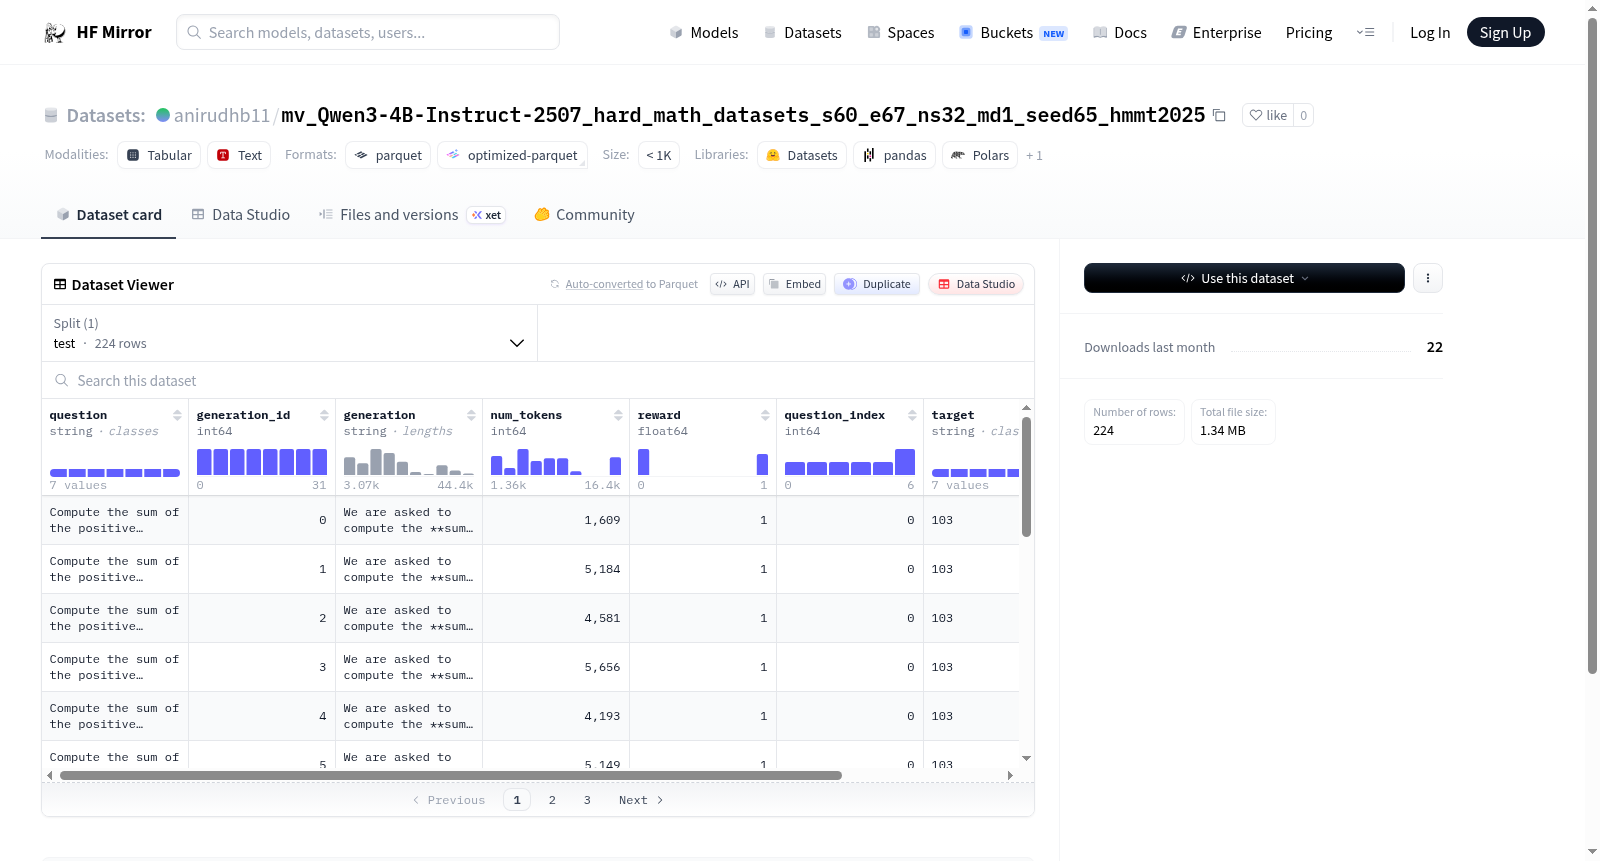The image size is (1600, 861).
Task: Select the parquet format tag
Action: point(388,155)
